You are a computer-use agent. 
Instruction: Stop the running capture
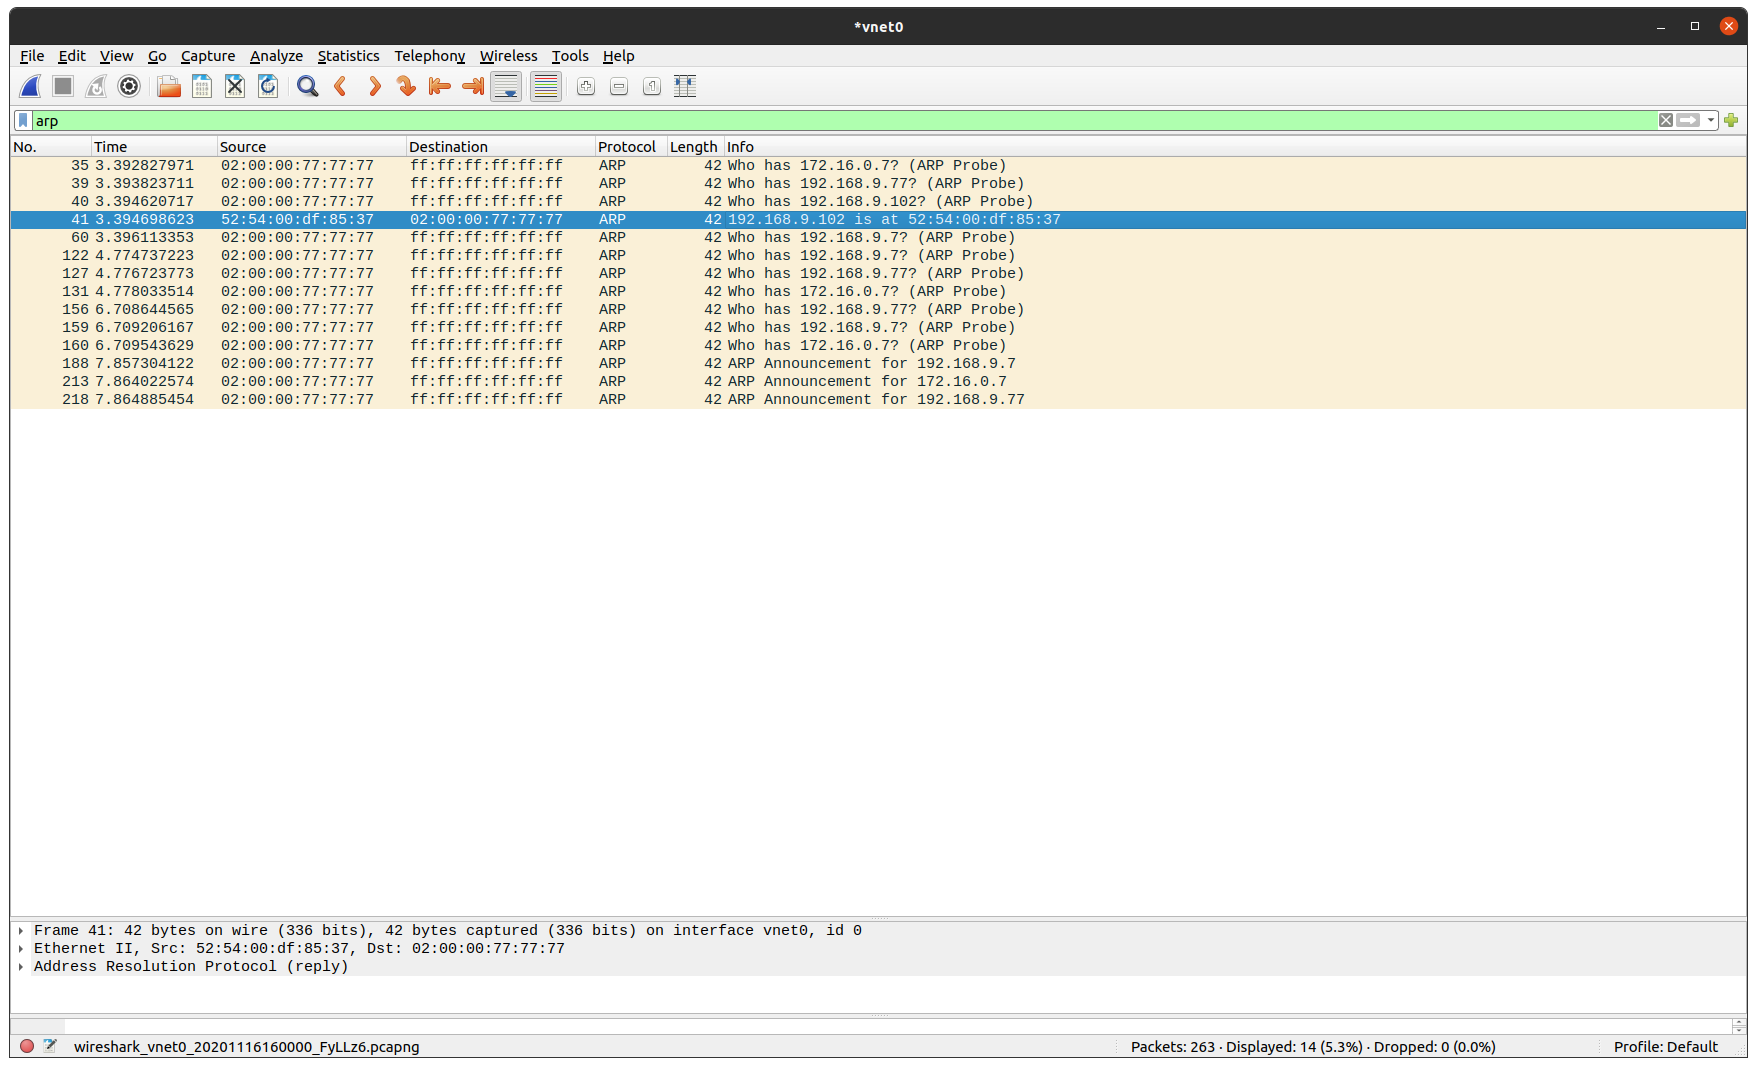click(x=62, y=87)
